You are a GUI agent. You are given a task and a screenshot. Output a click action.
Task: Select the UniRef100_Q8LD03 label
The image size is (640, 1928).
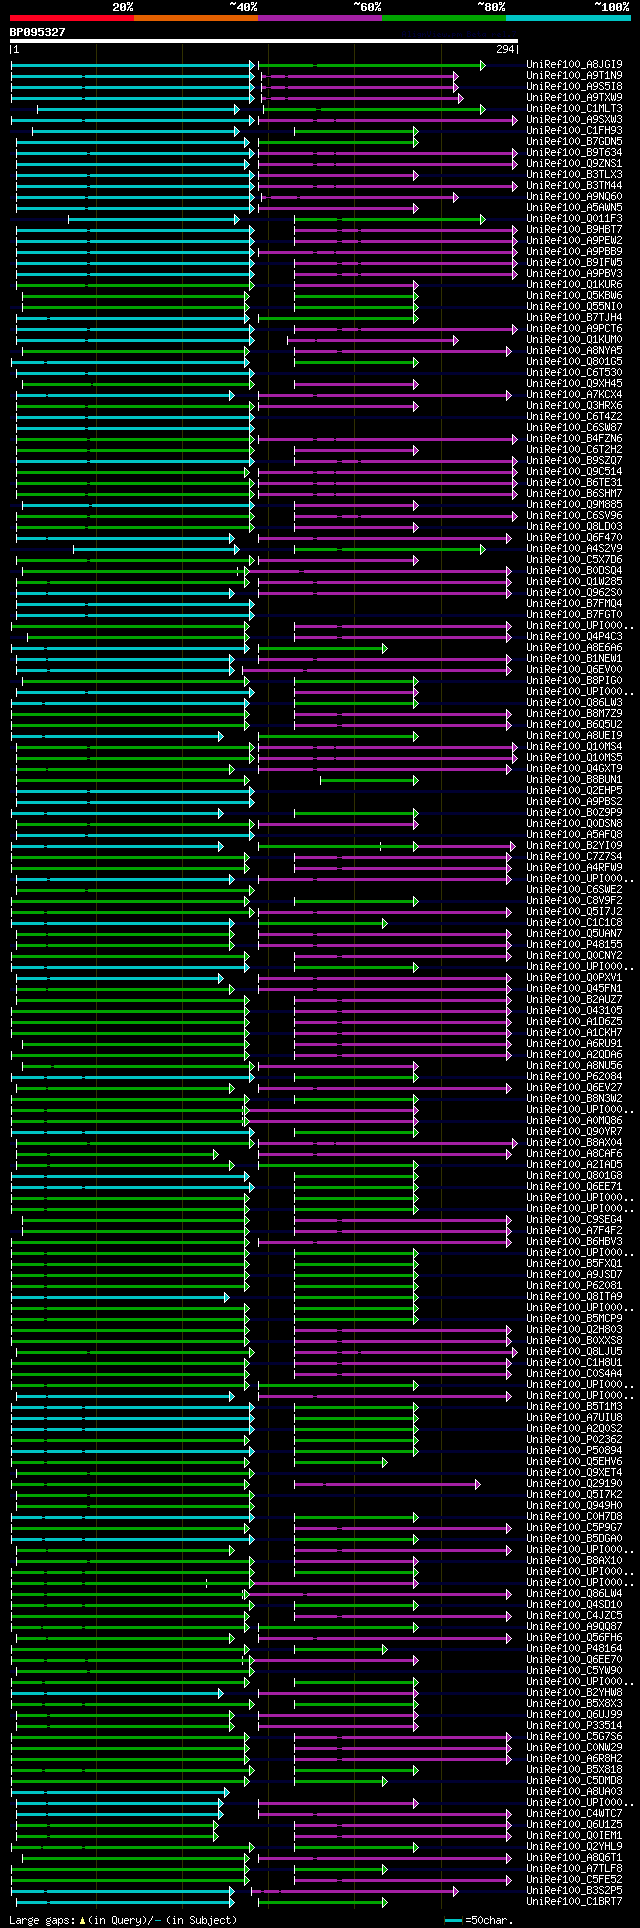574,527
